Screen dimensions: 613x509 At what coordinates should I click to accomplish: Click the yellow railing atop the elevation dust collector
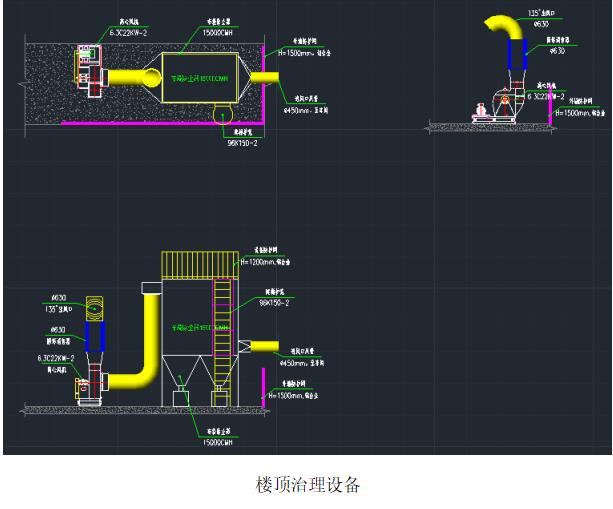pos(199,265)
